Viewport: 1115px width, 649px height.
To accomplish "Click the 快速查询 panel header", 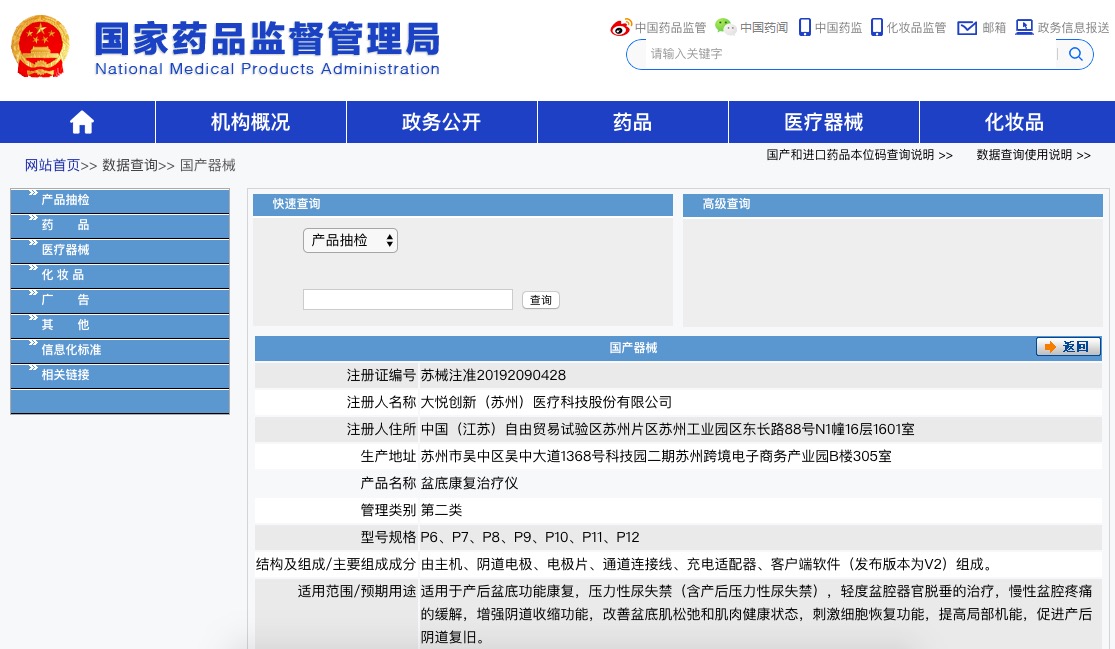I will tap(463, 205).
